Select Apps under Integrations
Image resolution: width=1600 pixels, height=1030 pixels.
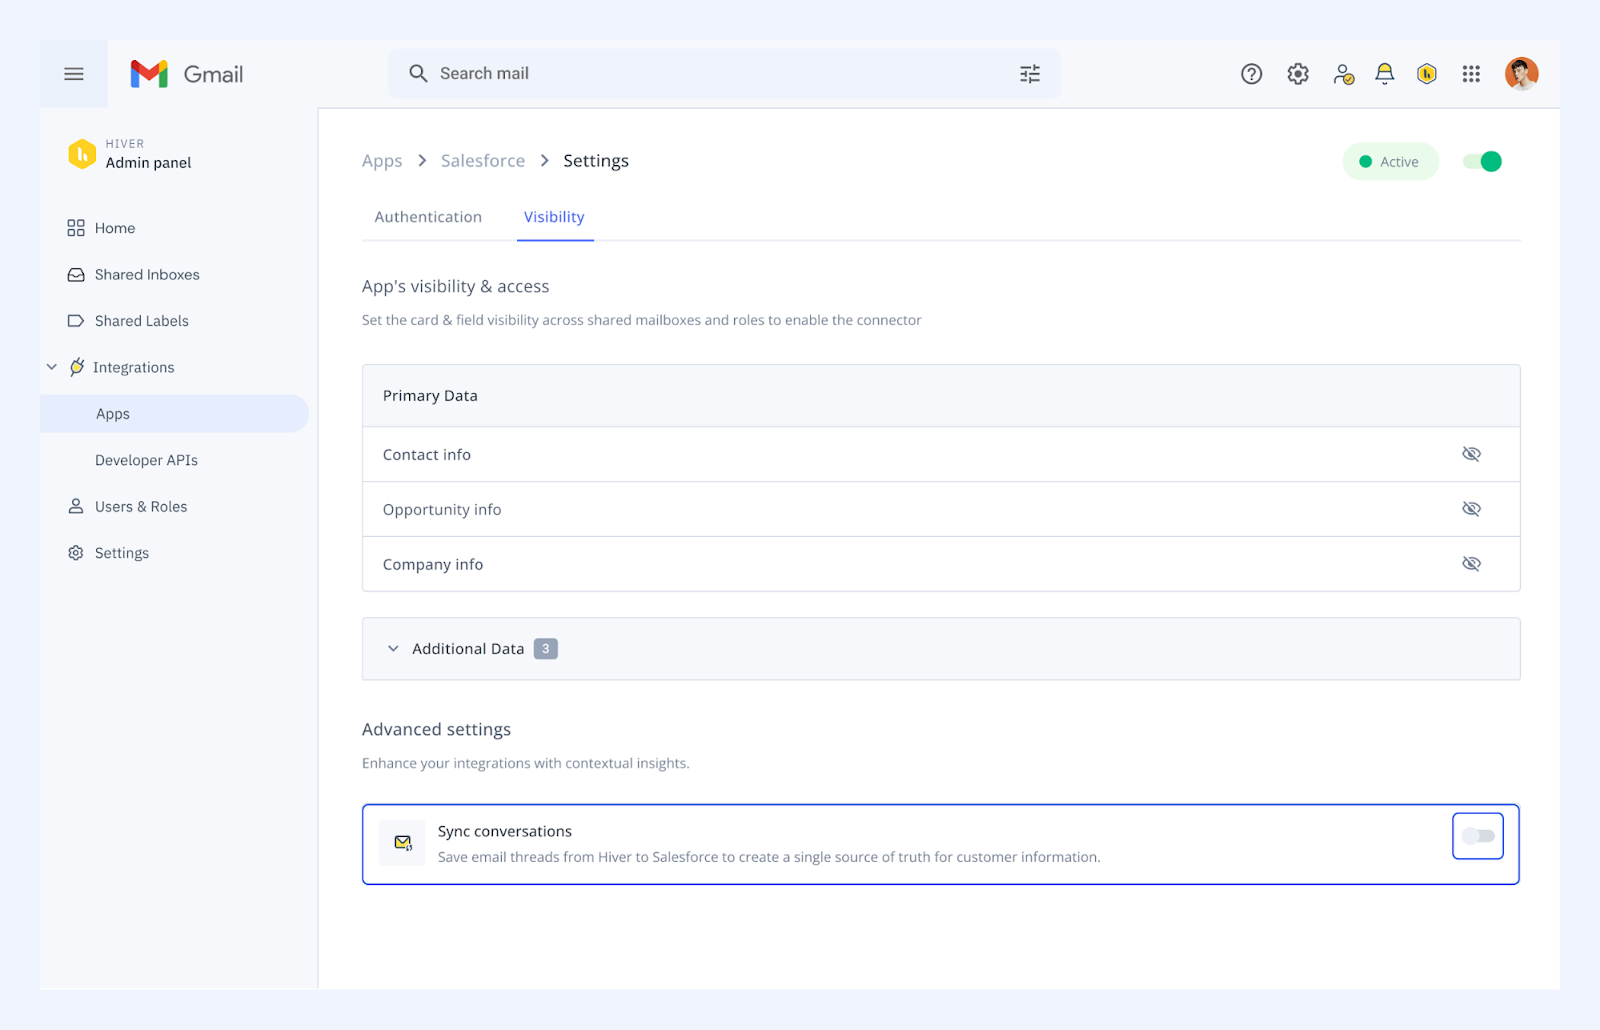tap(174, 414)
